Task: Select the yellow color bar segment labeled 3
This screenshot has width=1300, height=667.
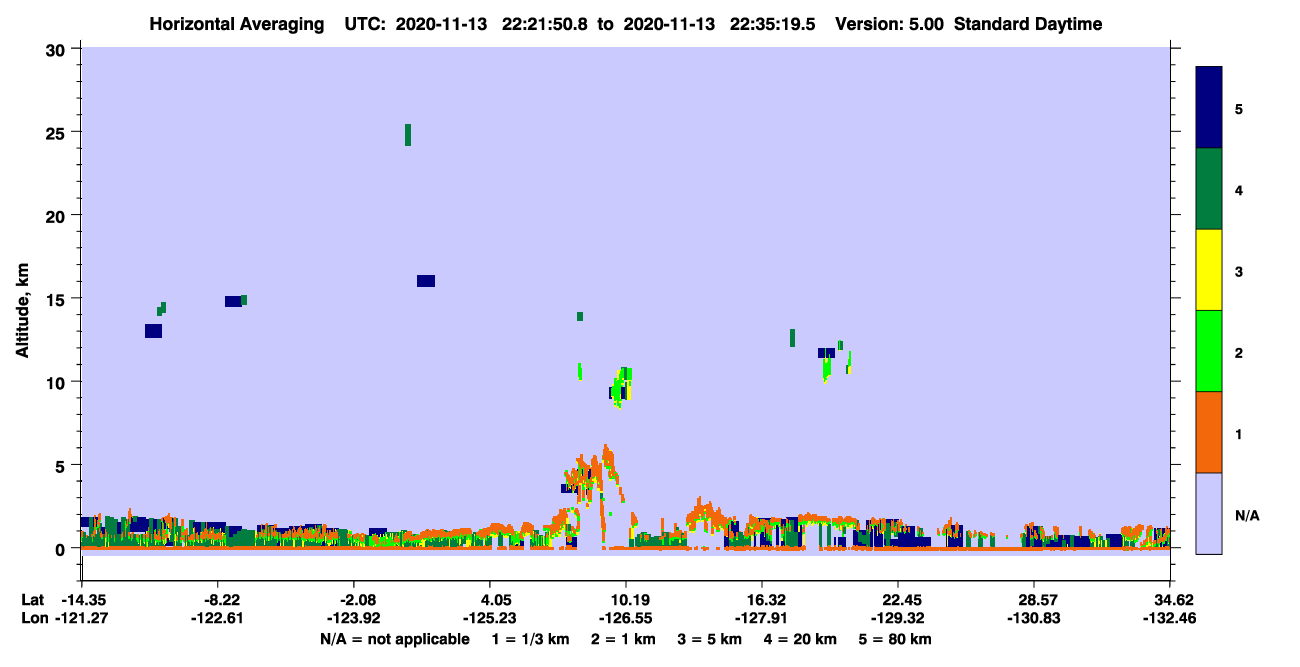Action: [x=1209, y=270]
